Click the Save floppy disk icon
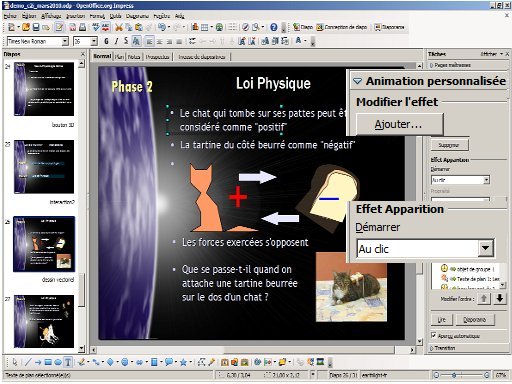512x384 pixels. click(36, 27)
